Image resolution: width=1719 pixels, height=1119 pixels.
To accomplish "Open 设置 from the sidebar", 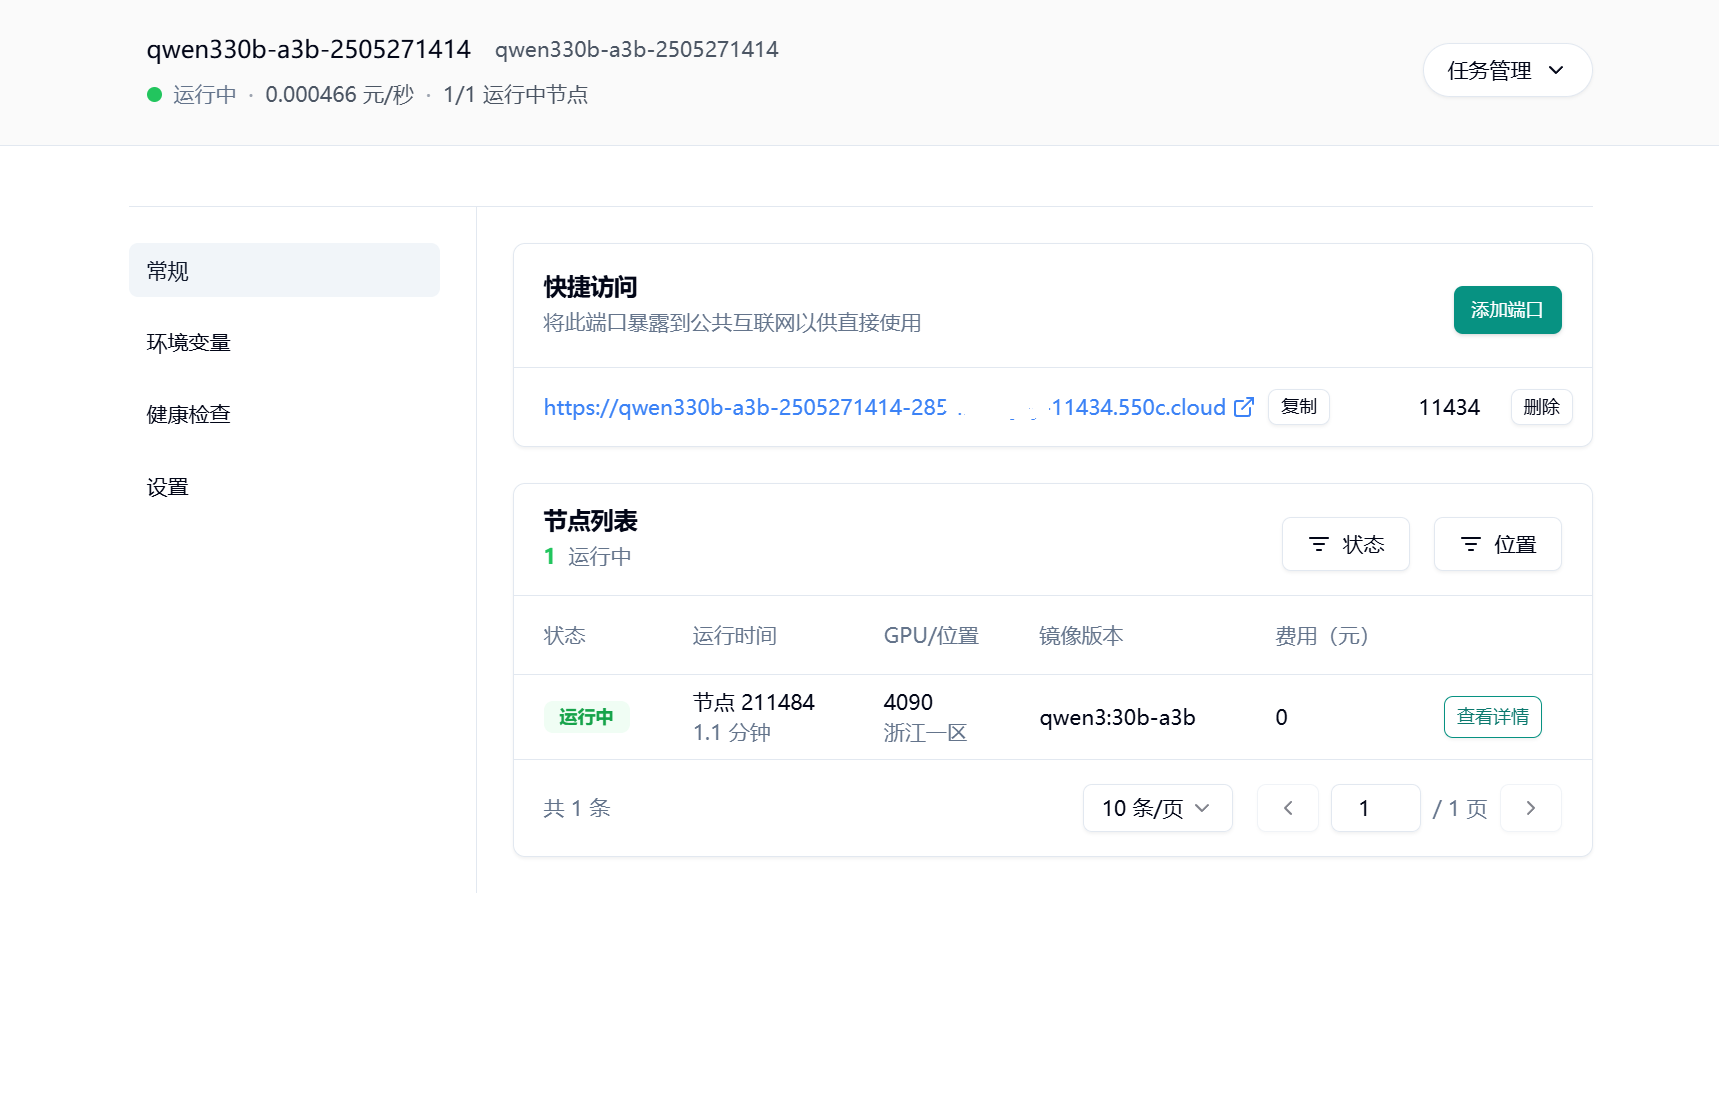I will tap(168, 487).
